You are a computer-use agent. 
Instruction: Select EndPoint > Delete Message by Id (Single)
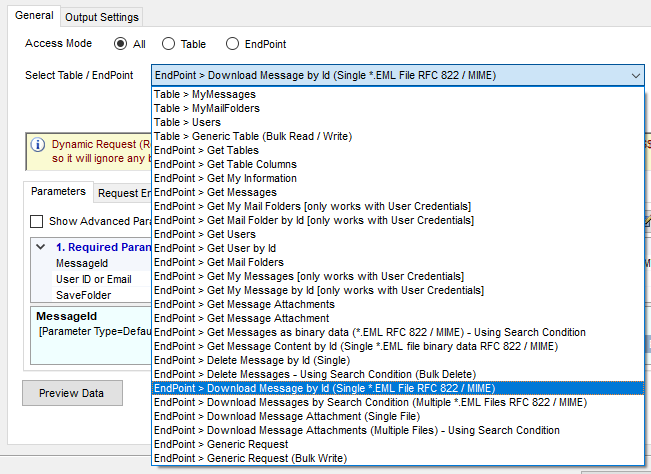(253, 360)
